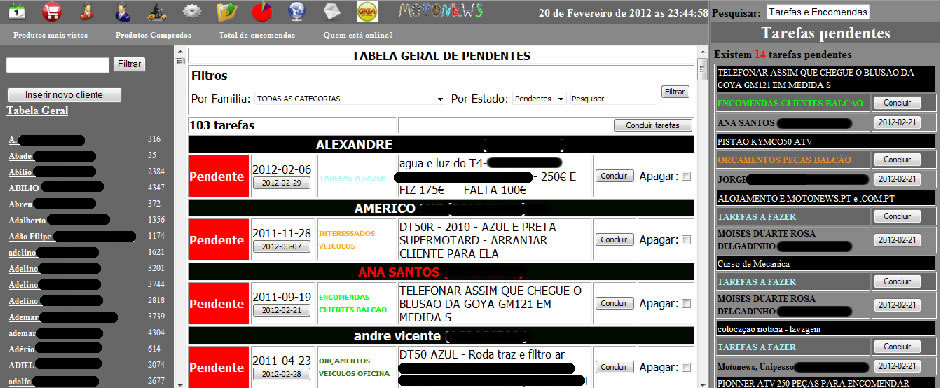The height and width of the screenshot is (388, 940).
Task: Click the white envelope mail icon
Action: click(332, 11)
